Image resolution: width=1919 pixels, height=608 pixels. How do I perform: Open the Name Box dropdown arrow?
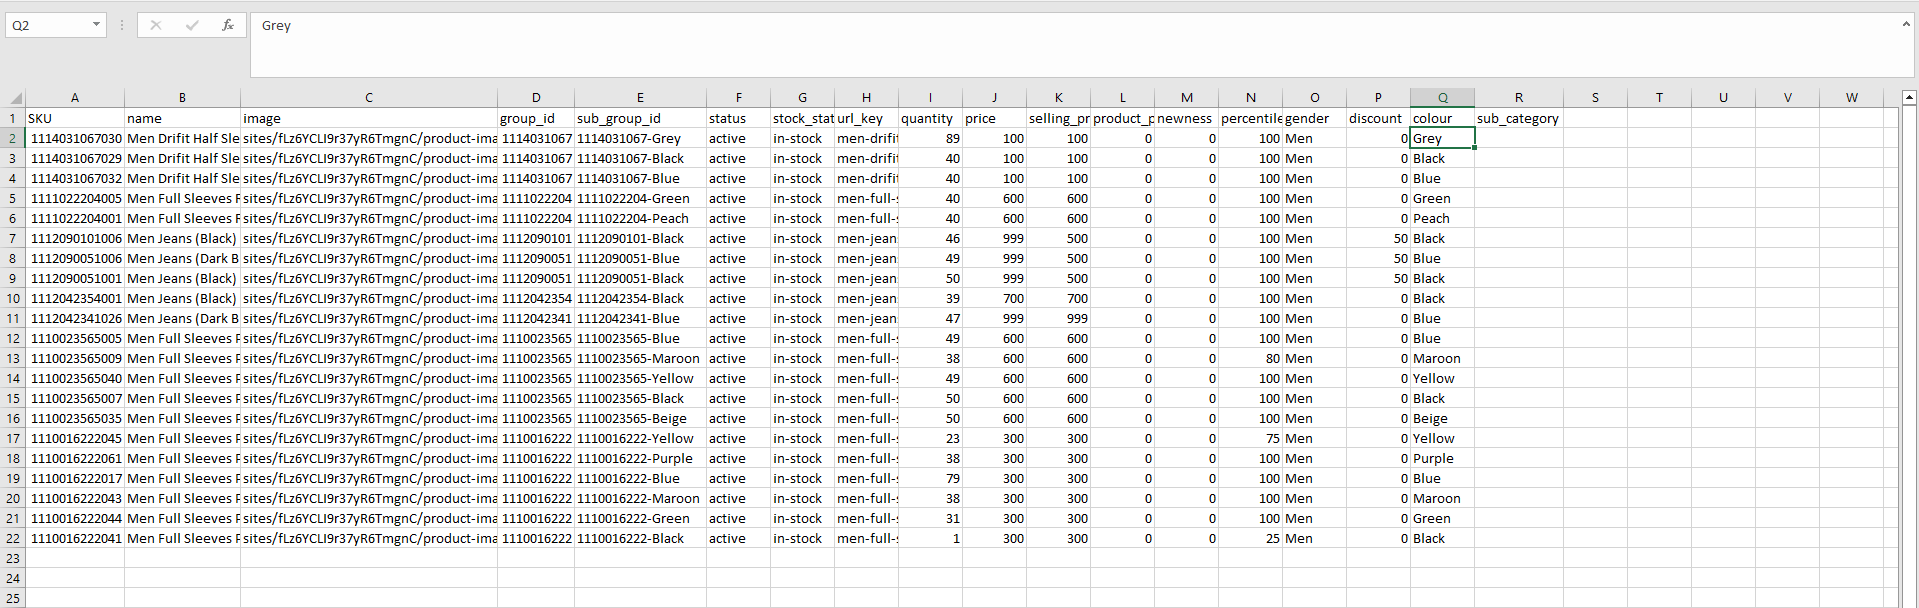(97, 25)
